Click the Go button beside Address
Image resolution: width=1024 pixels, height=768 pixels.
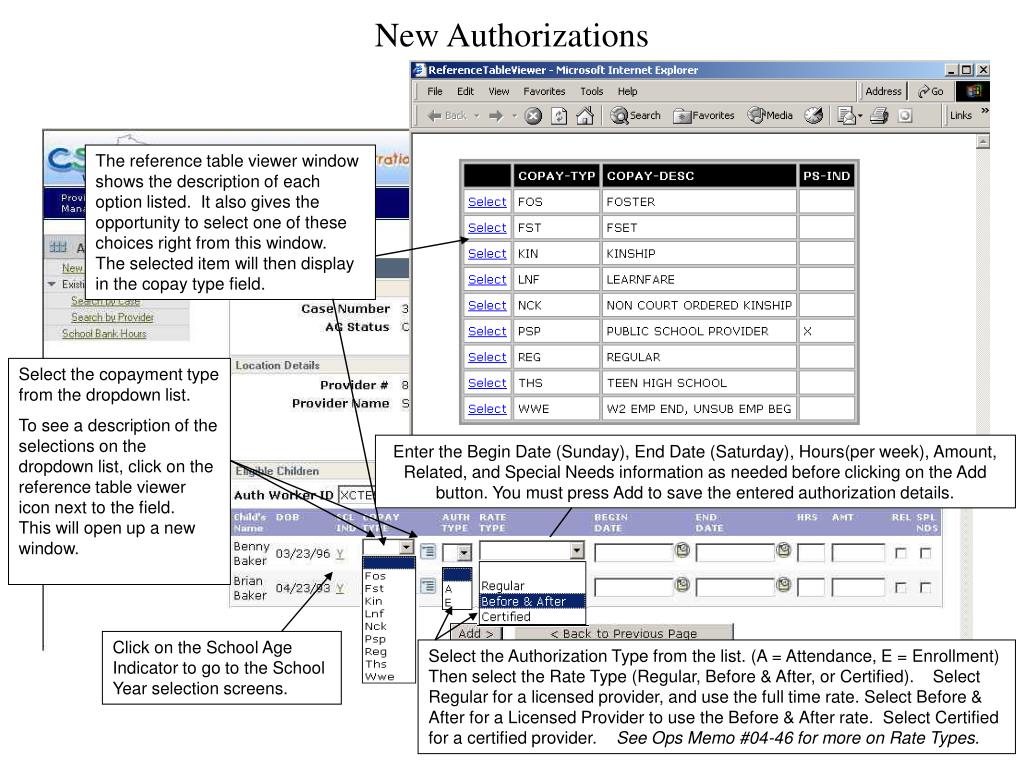tap(931, 91)
